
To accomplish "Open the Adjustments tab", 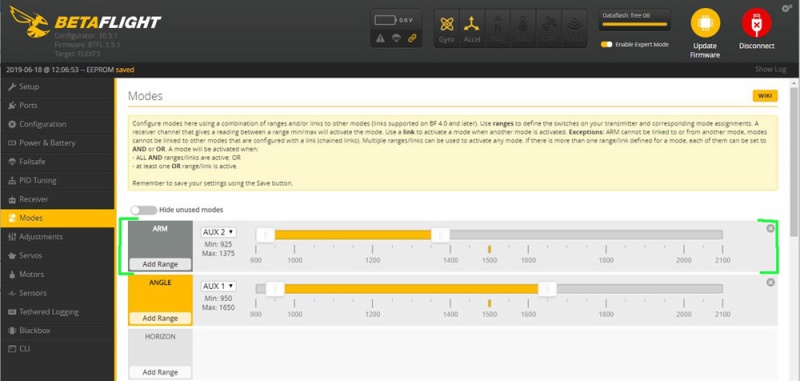I will tap(57, 237).
